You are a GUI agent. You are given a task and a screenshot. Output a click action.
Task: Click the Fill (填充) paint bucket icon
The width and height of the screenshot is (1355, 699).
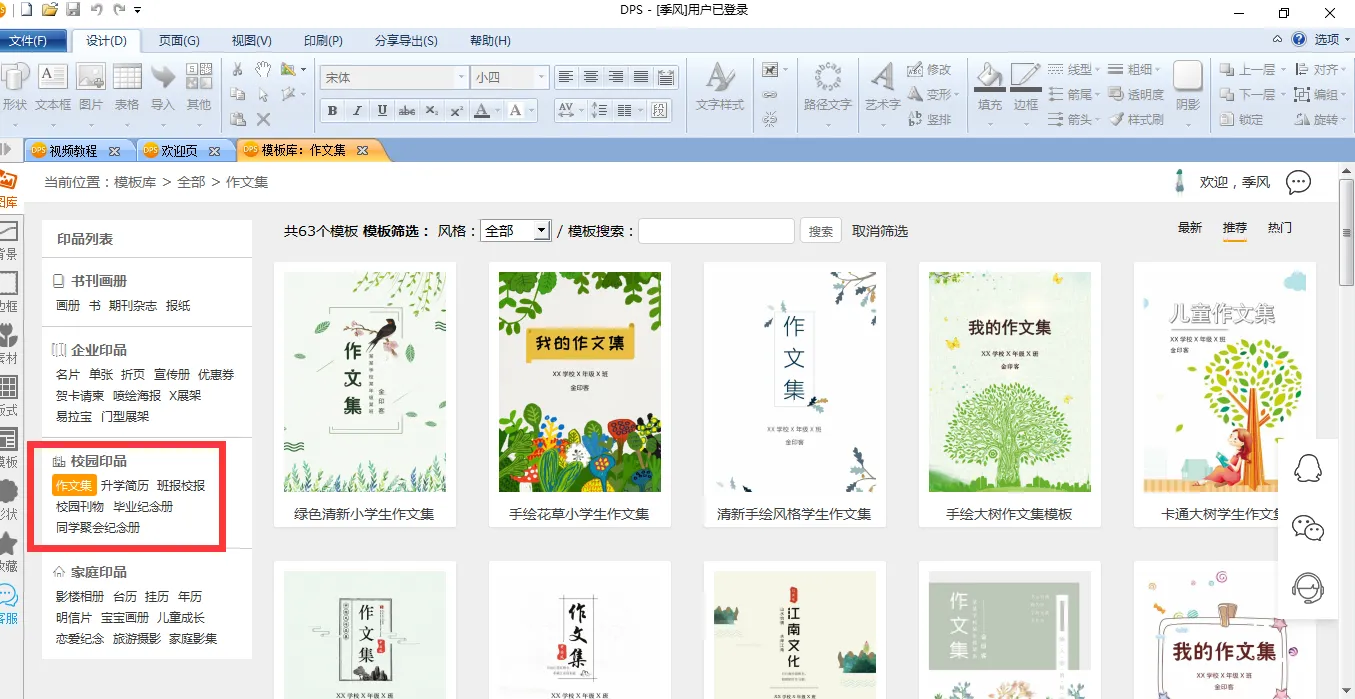click(x=989, y=87)
